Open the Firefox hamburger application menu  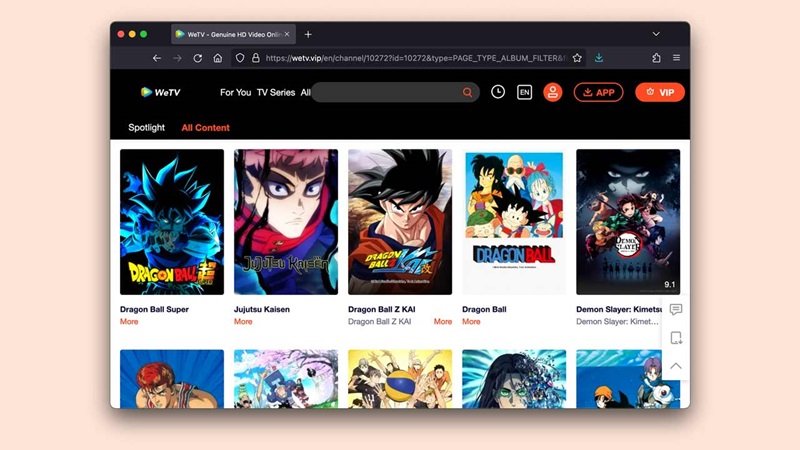pos(677,58)
